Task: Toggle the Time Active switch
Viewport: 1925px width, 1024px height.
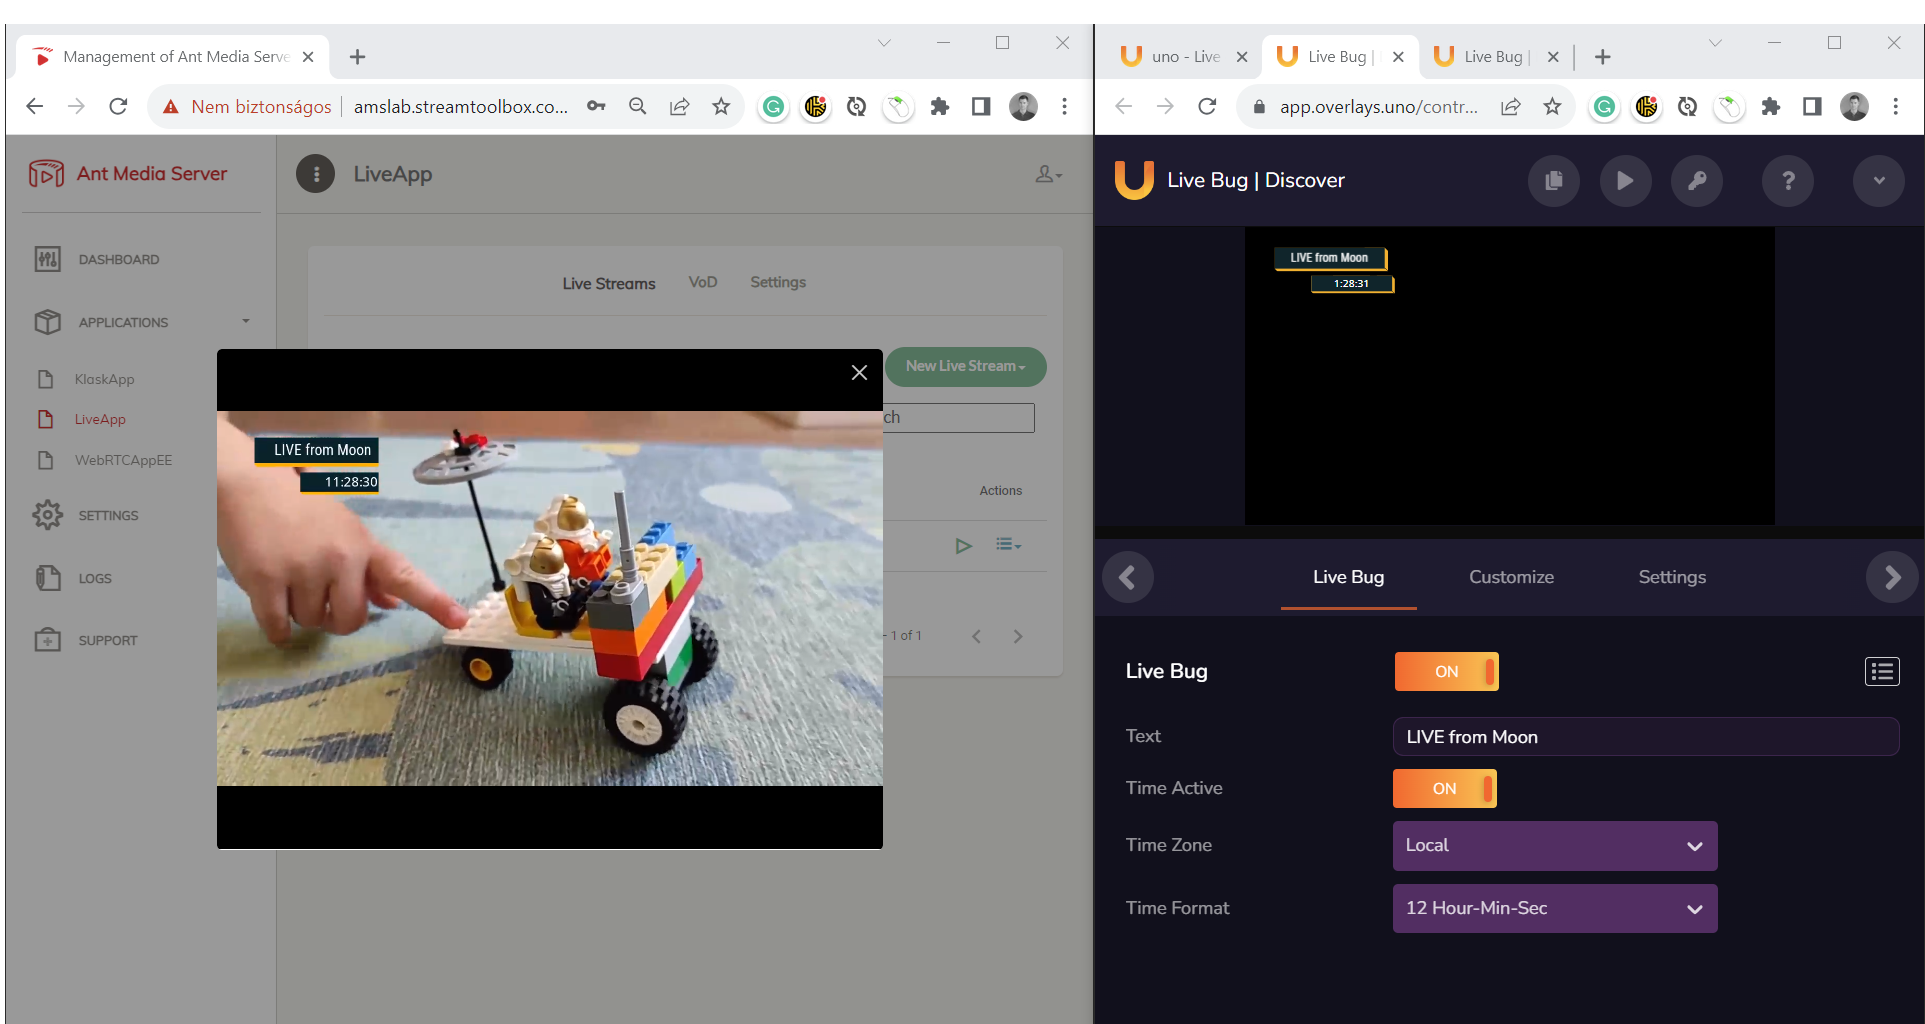Action: point(1444,789)
